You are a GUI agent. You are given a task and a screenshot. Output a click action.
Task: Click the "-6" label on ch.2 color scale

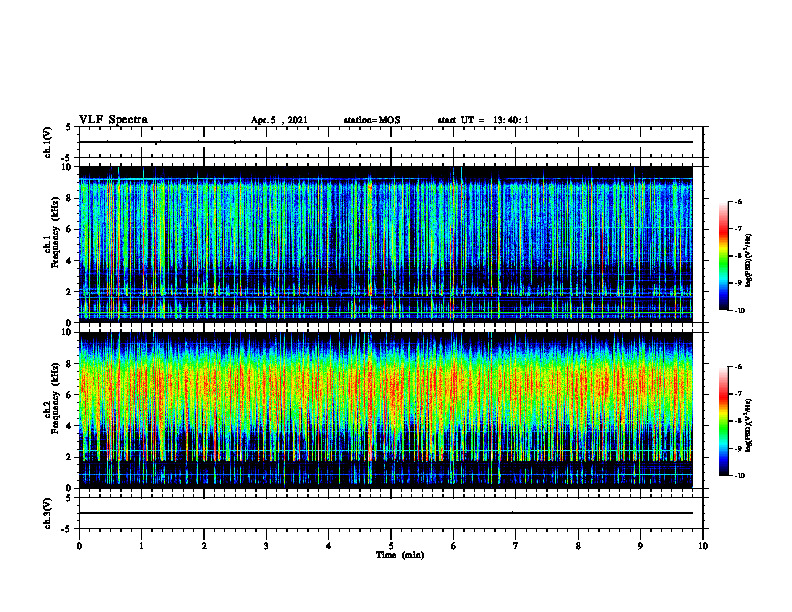[738, 367]
